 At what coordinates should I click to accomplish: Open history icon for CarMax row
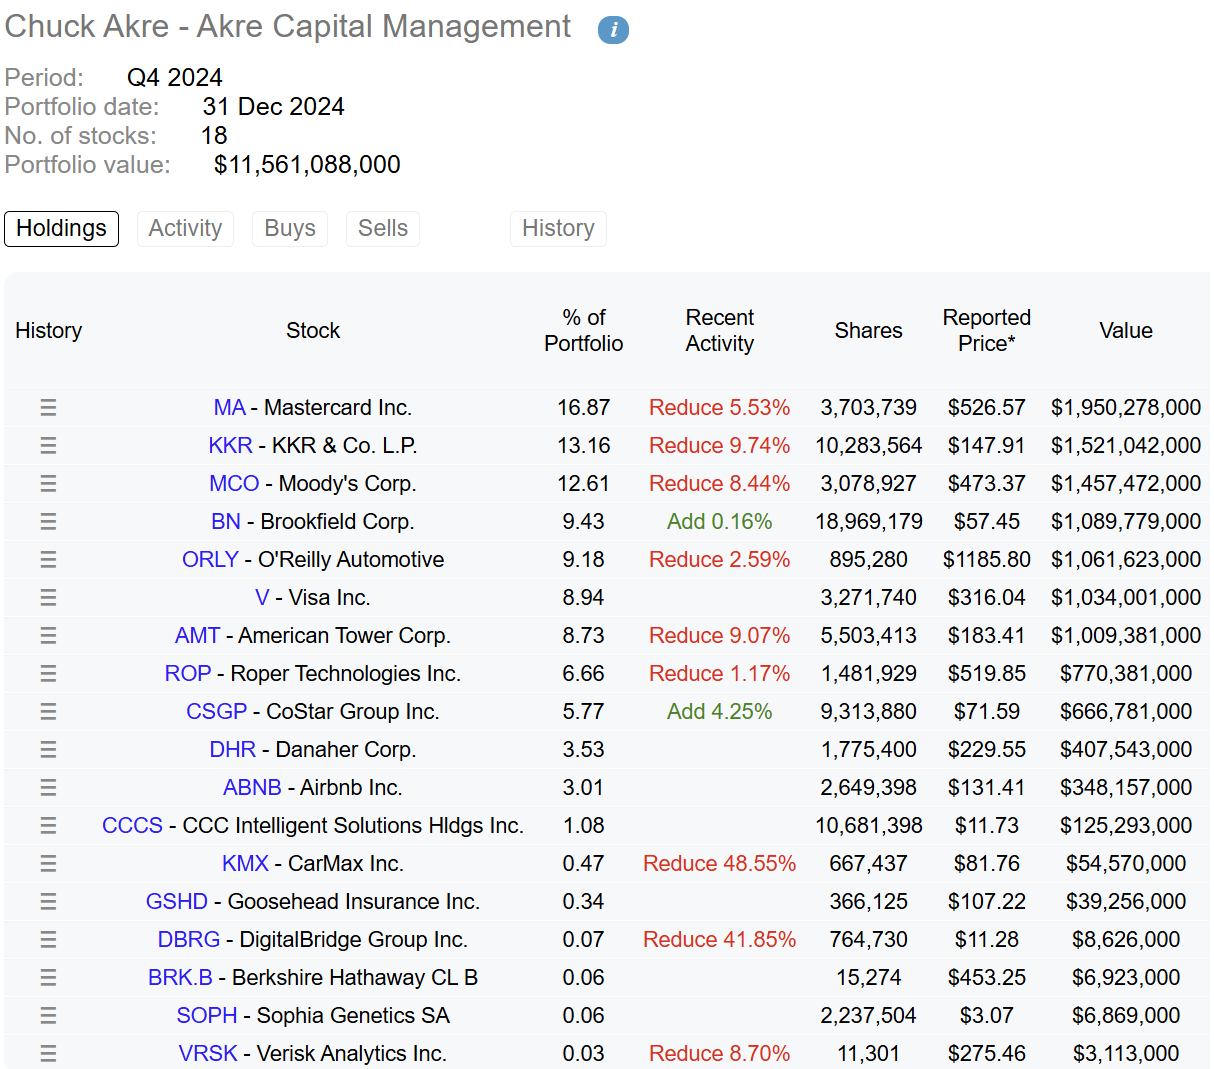pyautogui.click(x=48, y=863)
